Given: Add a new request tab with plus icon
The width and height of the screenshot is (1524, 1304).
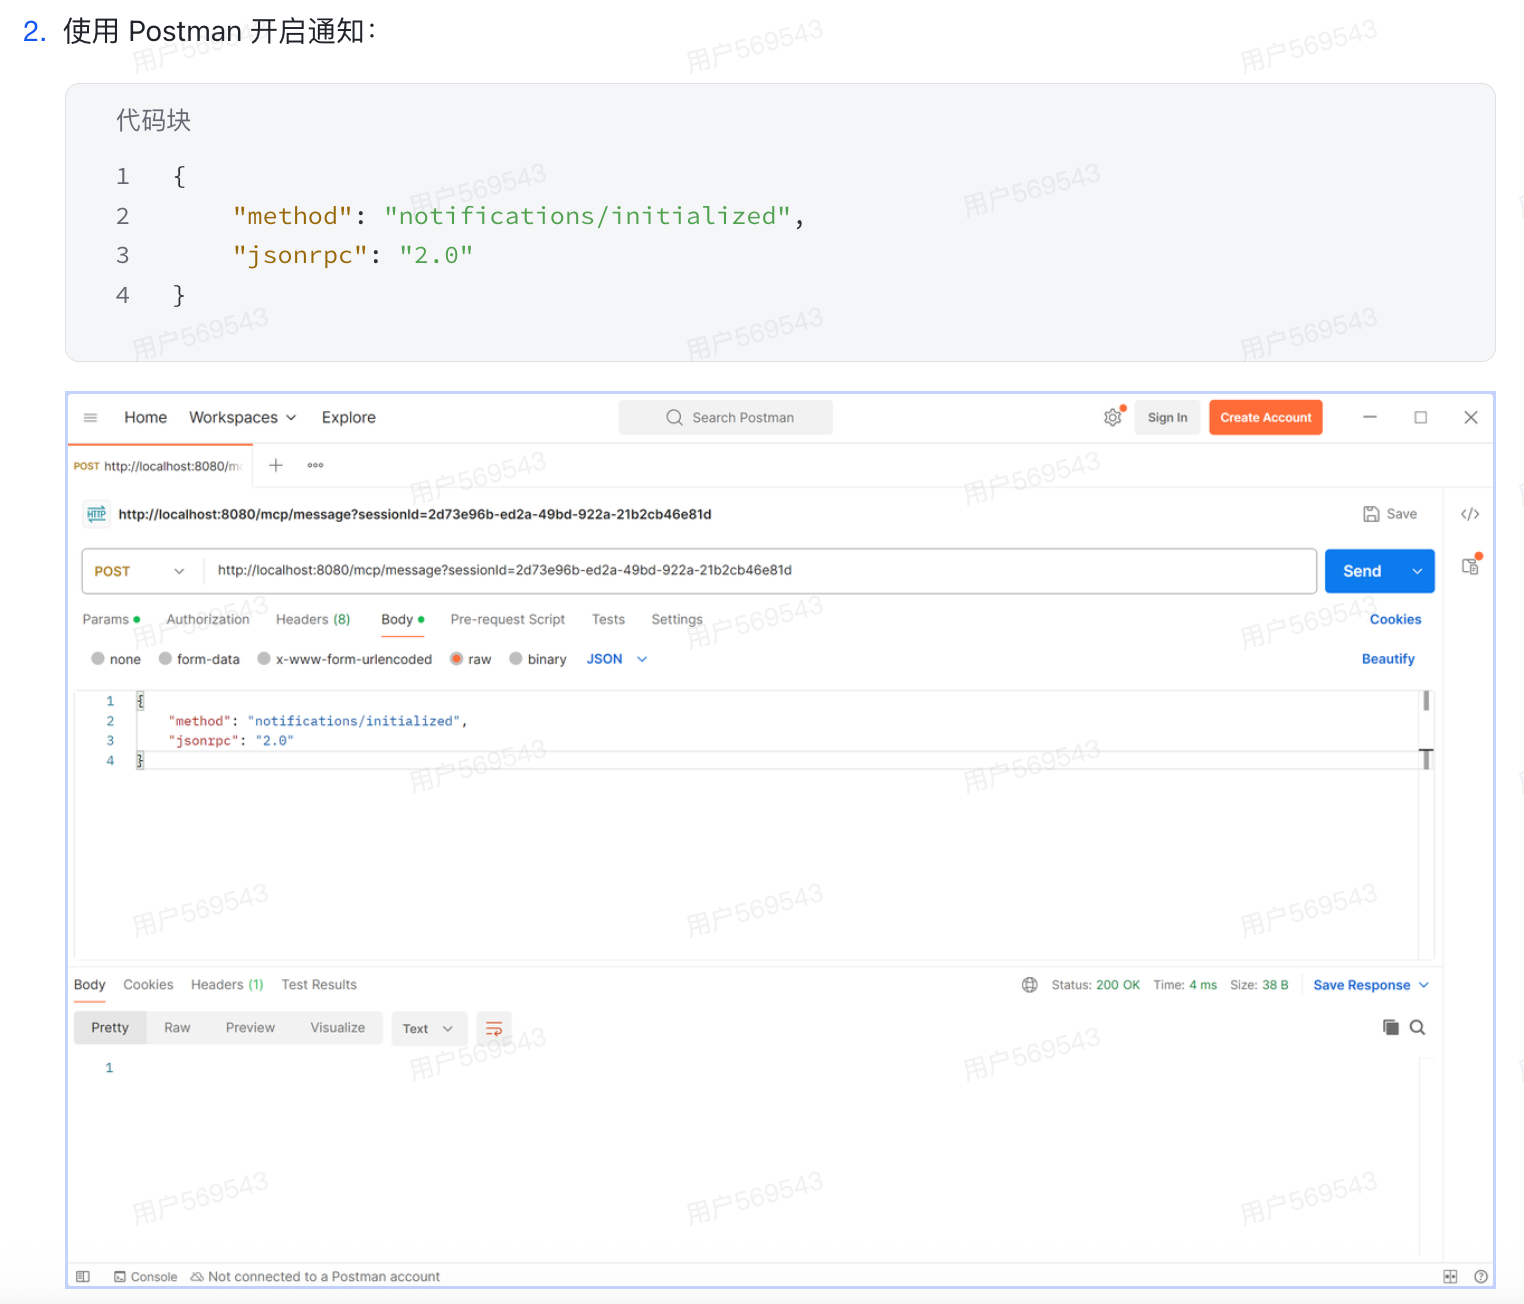Looking at the screenshot, I should coord(276,465).
